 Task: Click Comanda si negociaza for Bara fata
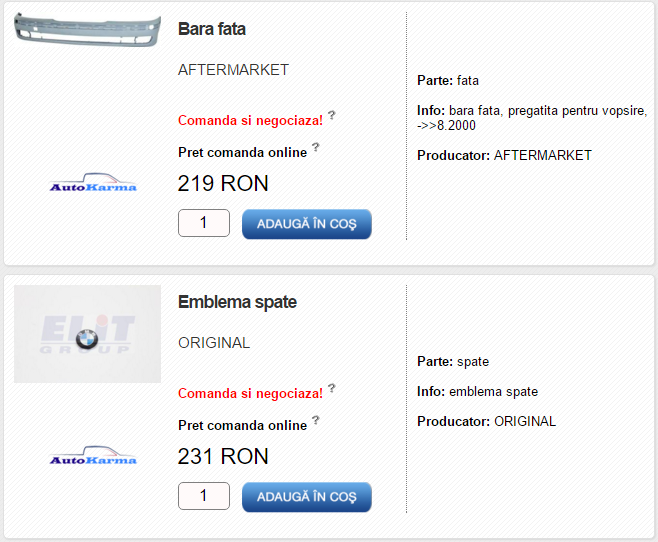click(x=251, y=120)
